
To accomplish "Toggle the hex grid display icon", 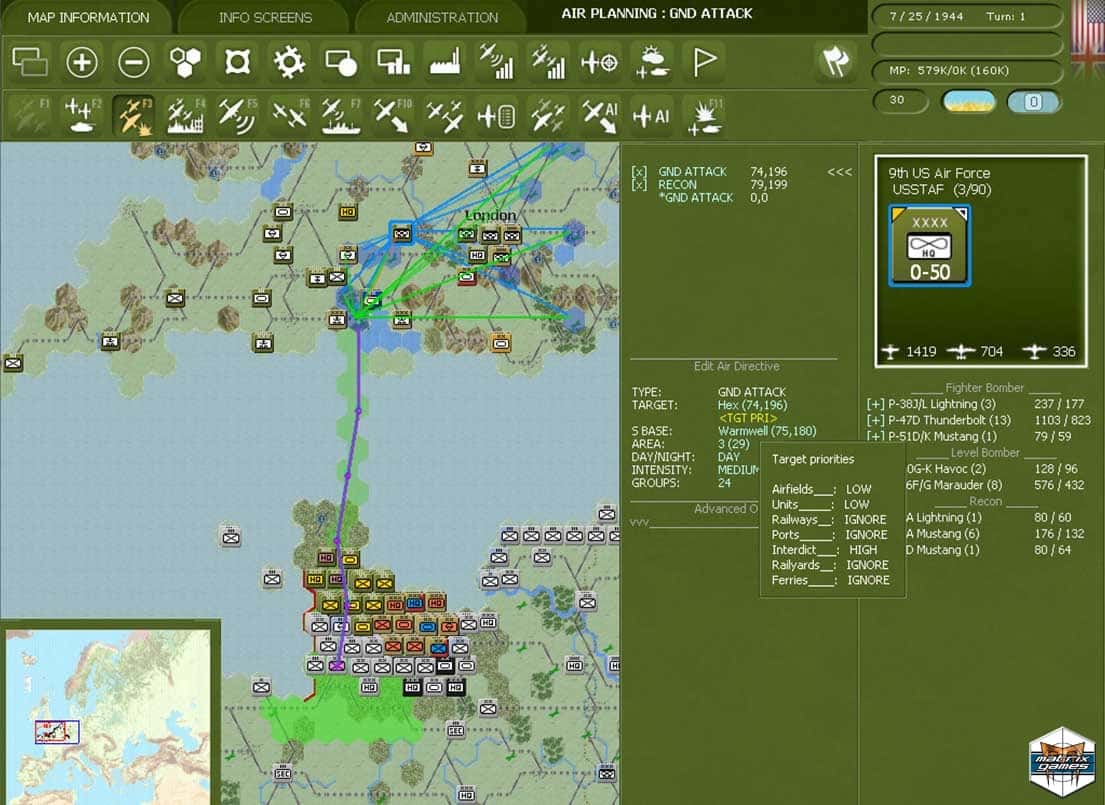I will click(x=186, y=62).
